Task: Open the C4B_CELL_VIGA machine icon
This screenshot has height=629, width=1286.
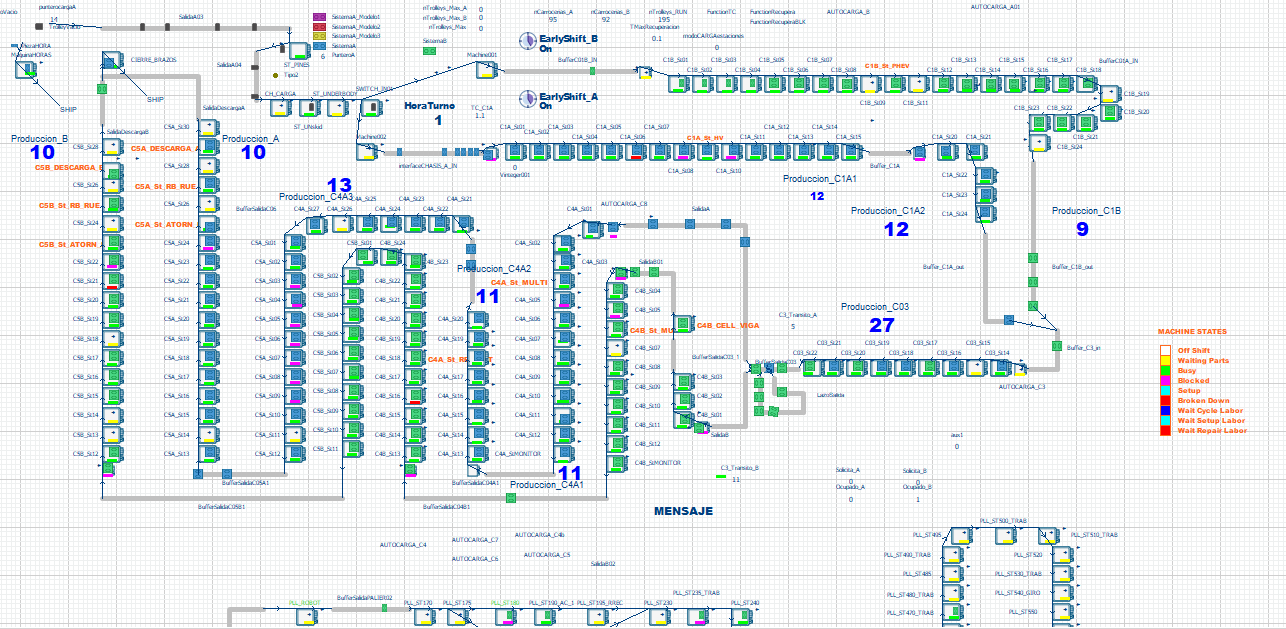Action: [683, 325]
